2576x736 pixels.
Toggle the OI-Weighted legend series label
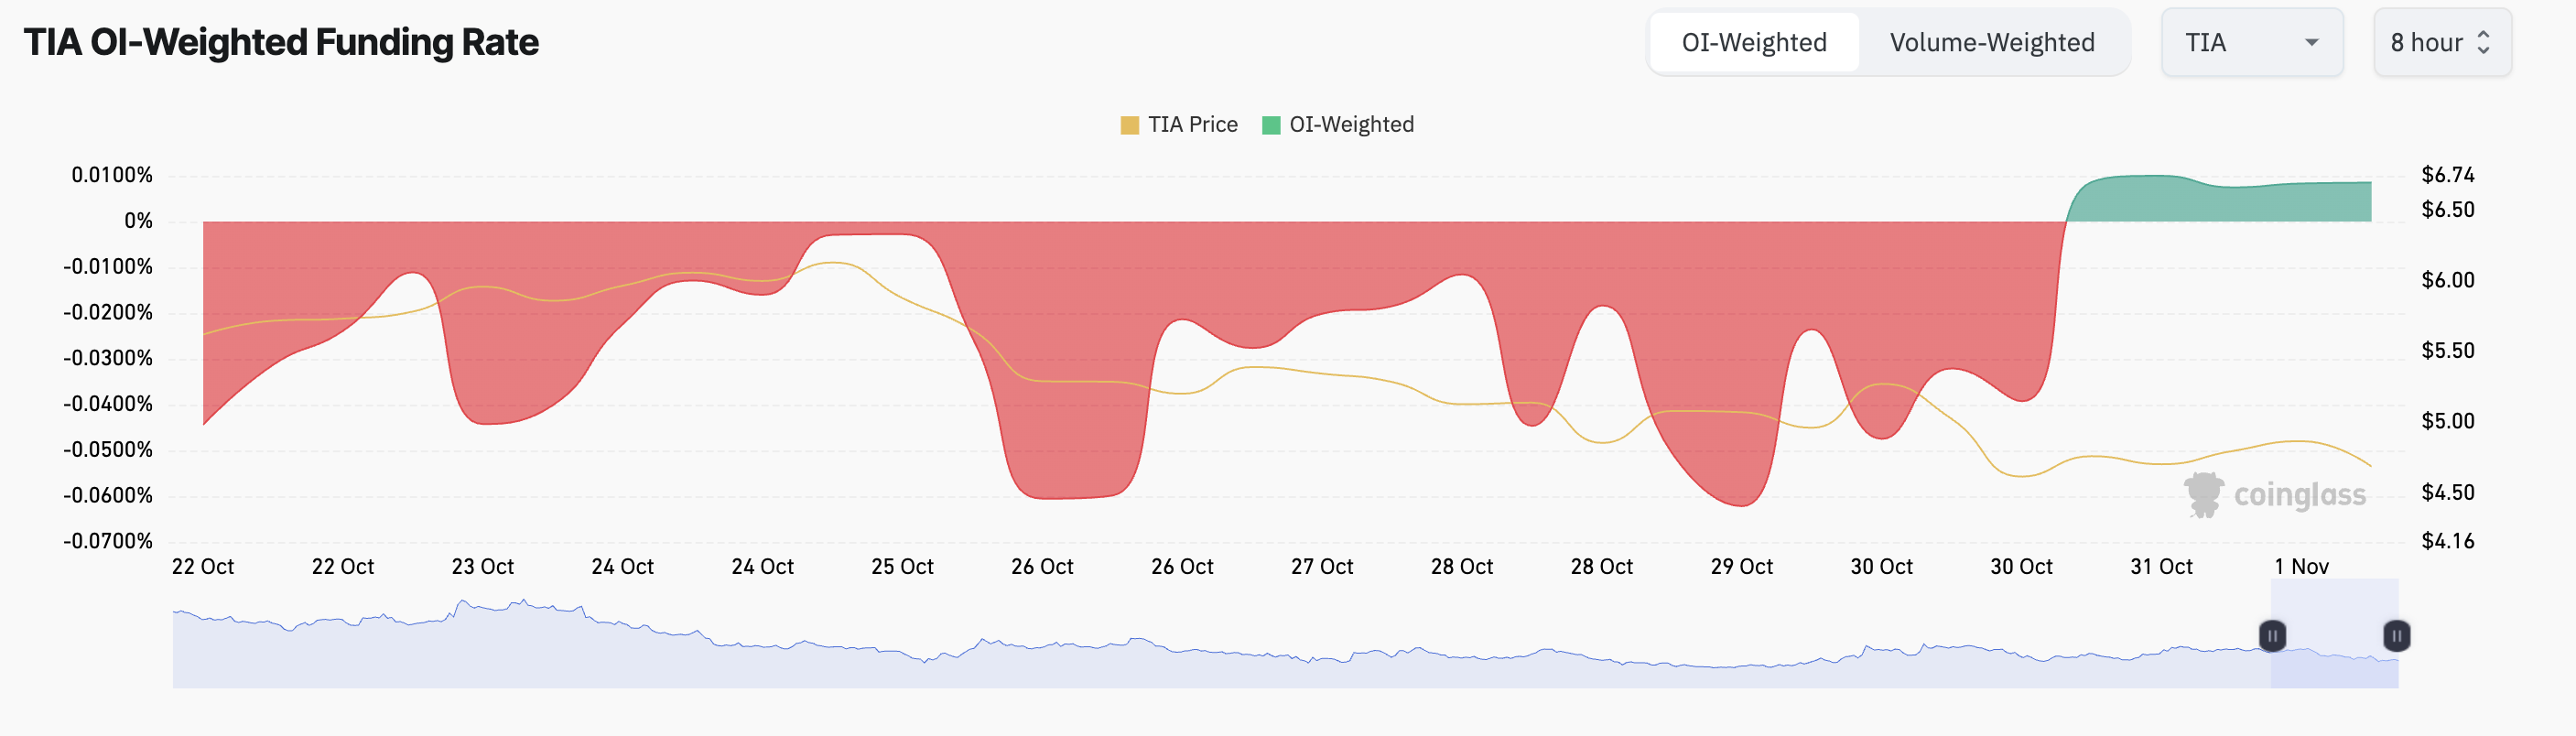tap(1351, 125)
